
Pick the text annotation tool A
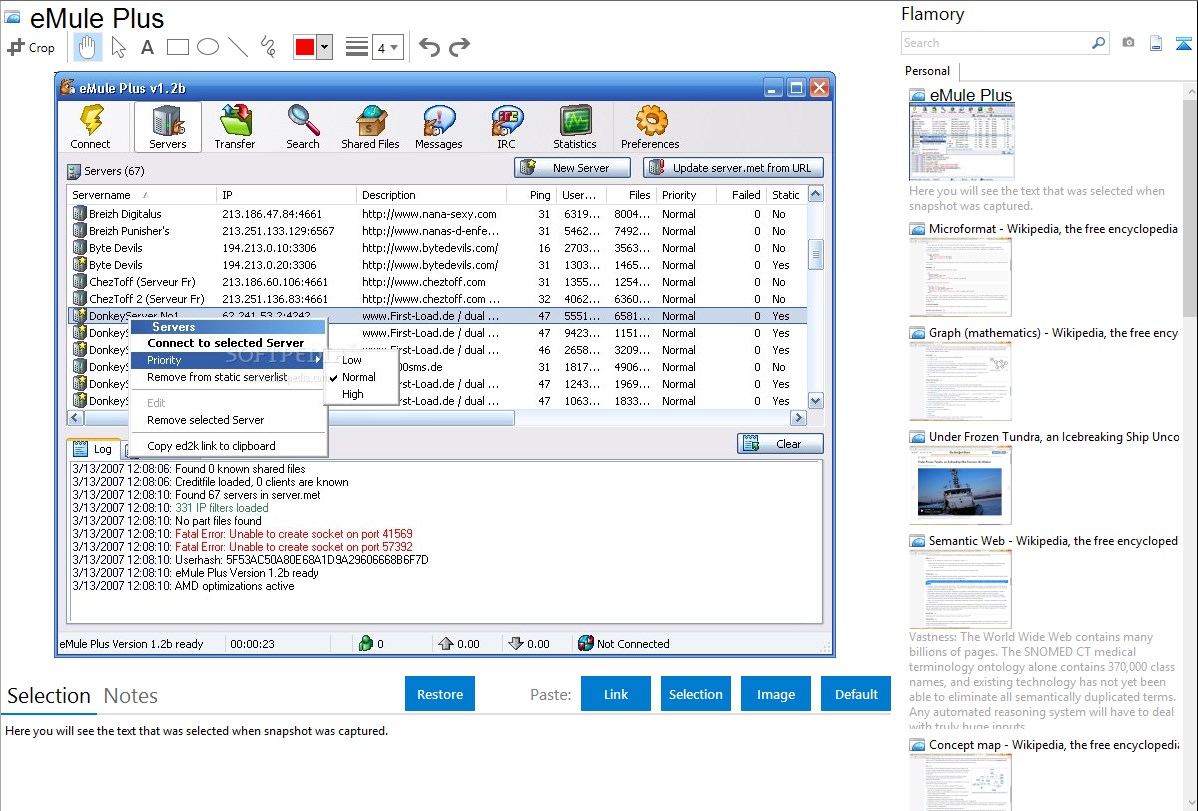click(147, 47)
